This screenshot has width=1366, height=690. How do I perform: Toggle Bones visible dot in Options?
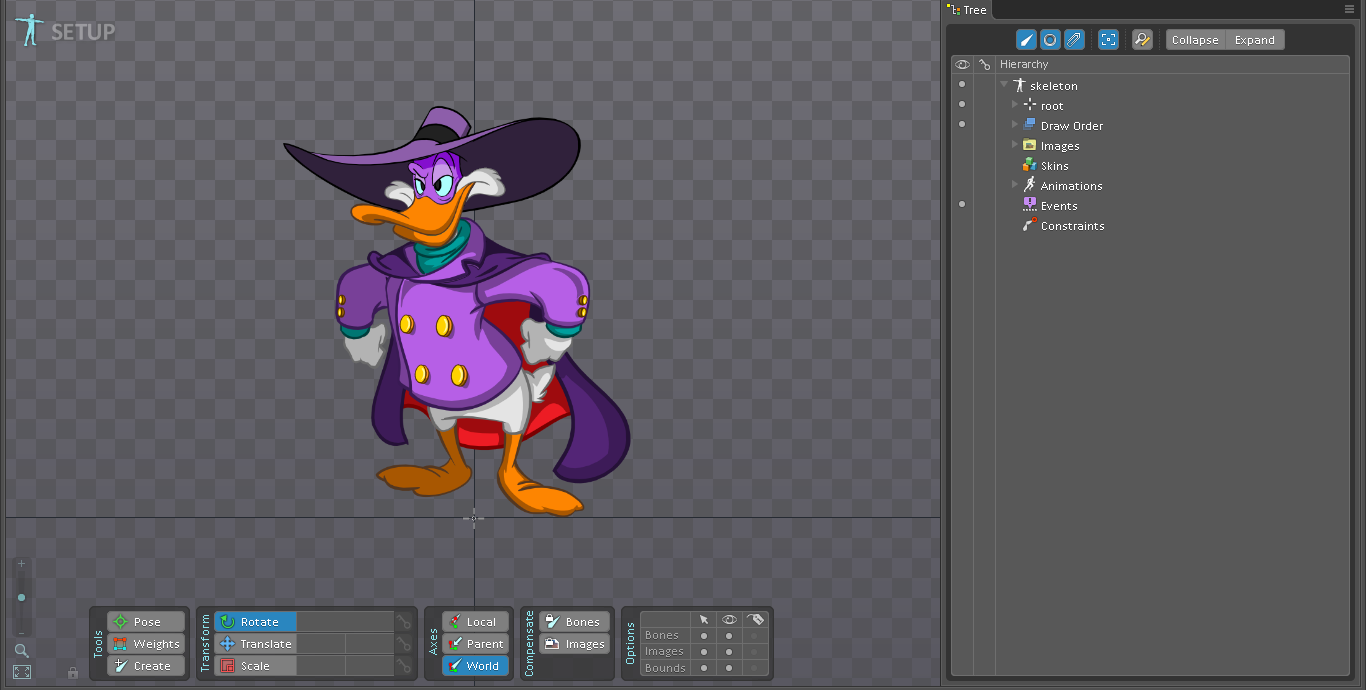click(x=729, y=635)
